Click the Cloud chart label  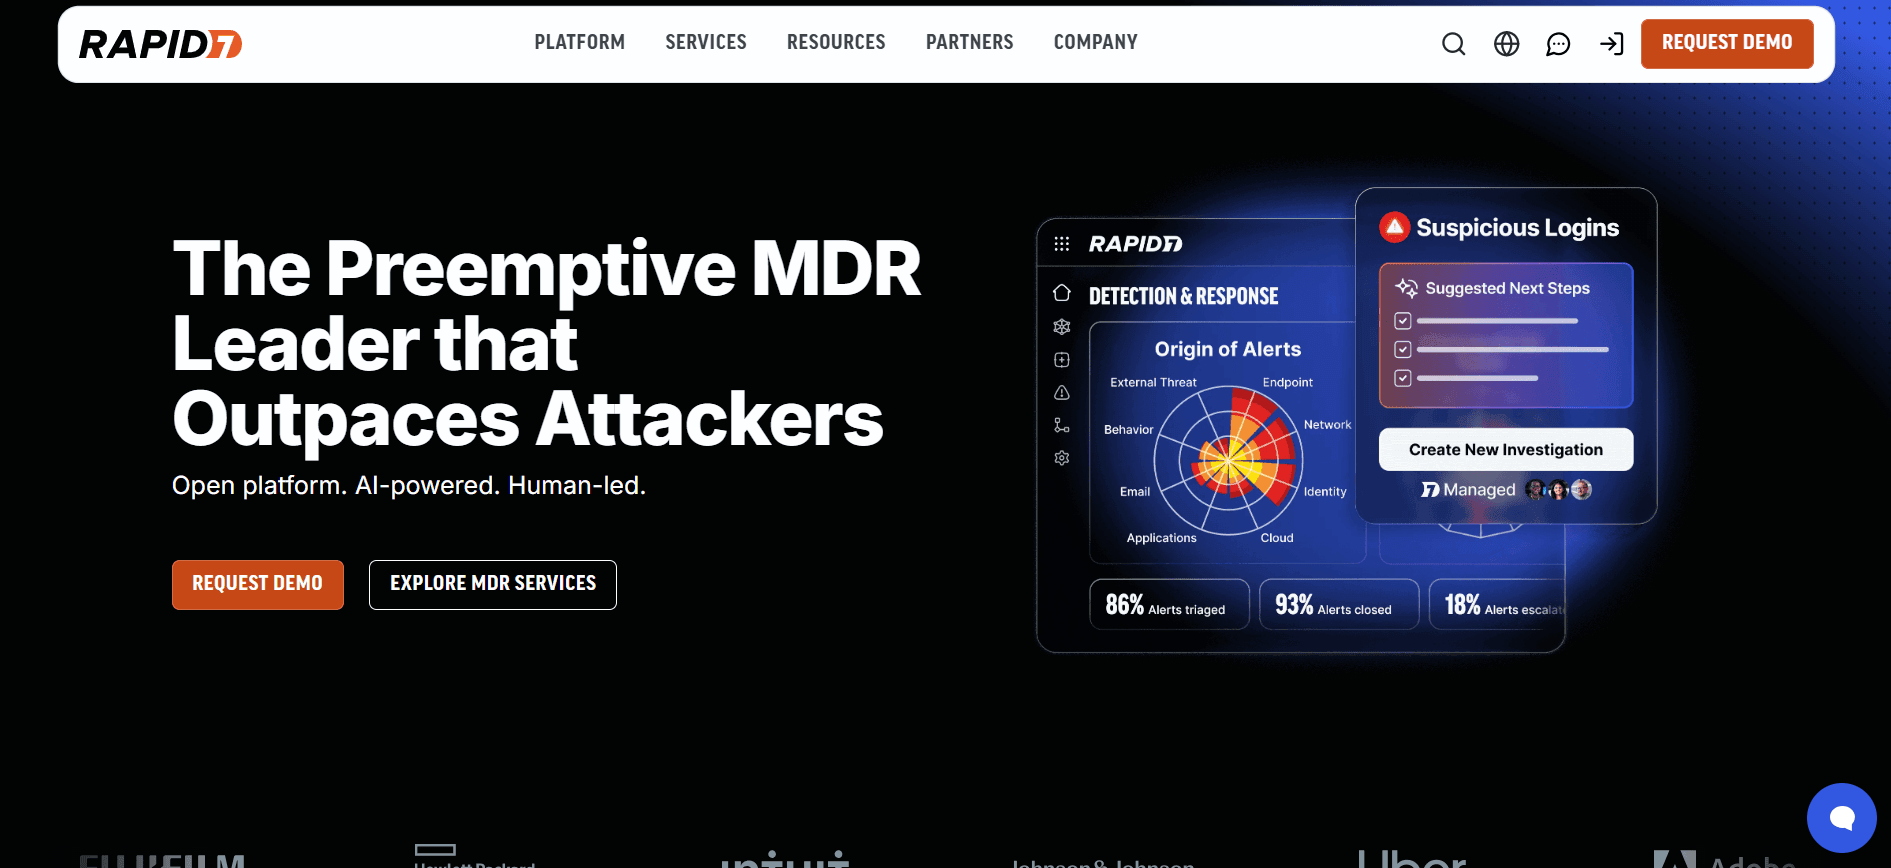pos(1277,538)
